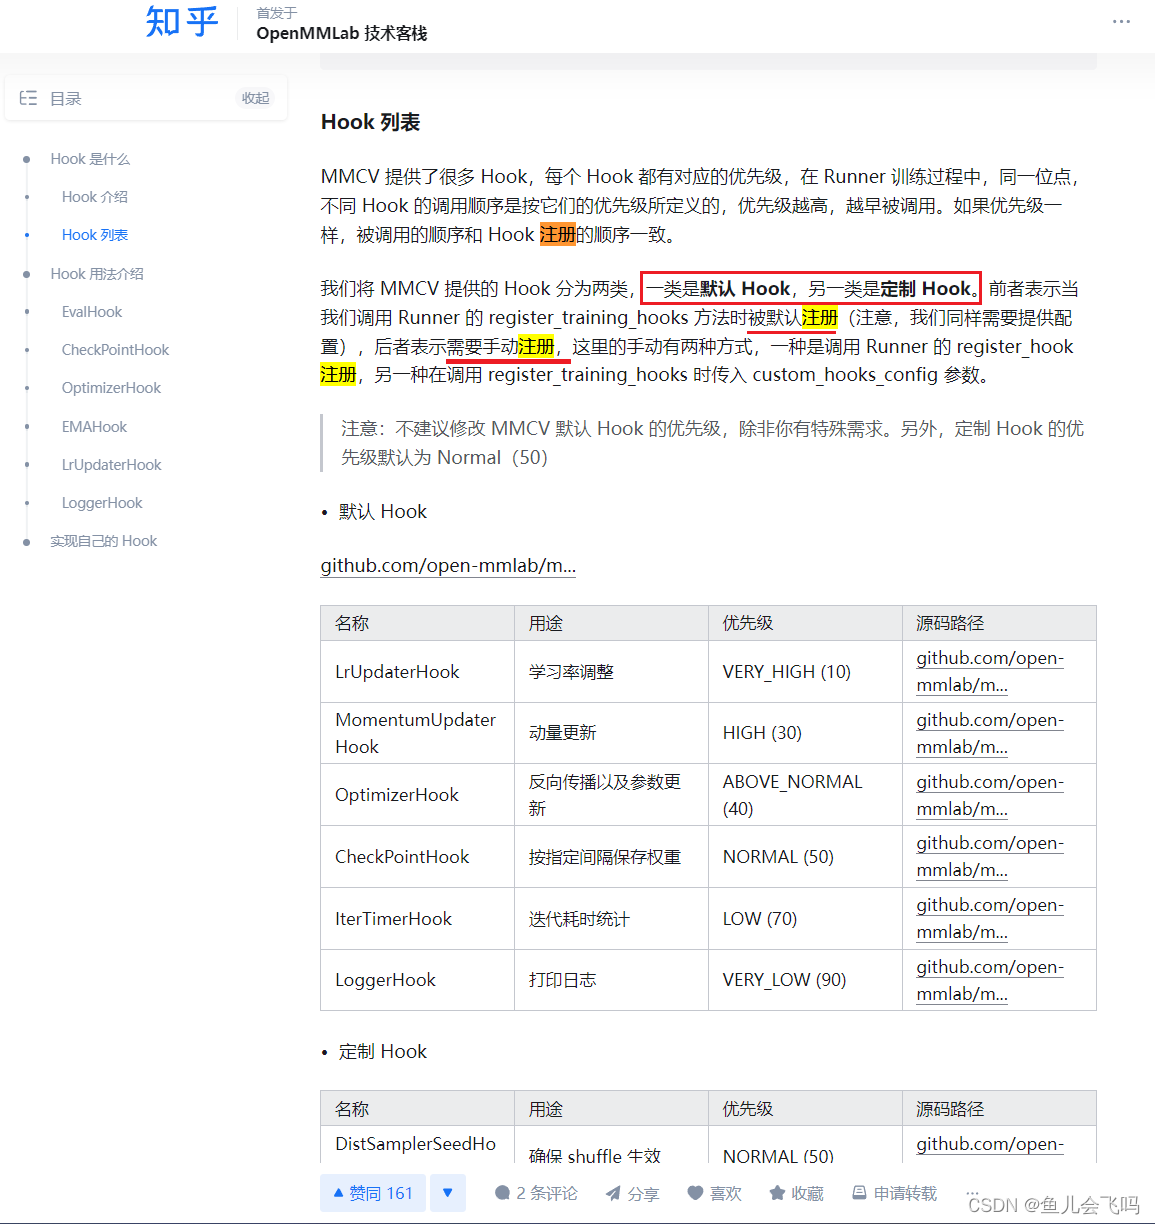1155x1224 pixels.
Task: Open the comments via the 2 条评论 bubble icon
Action: 504,1192
